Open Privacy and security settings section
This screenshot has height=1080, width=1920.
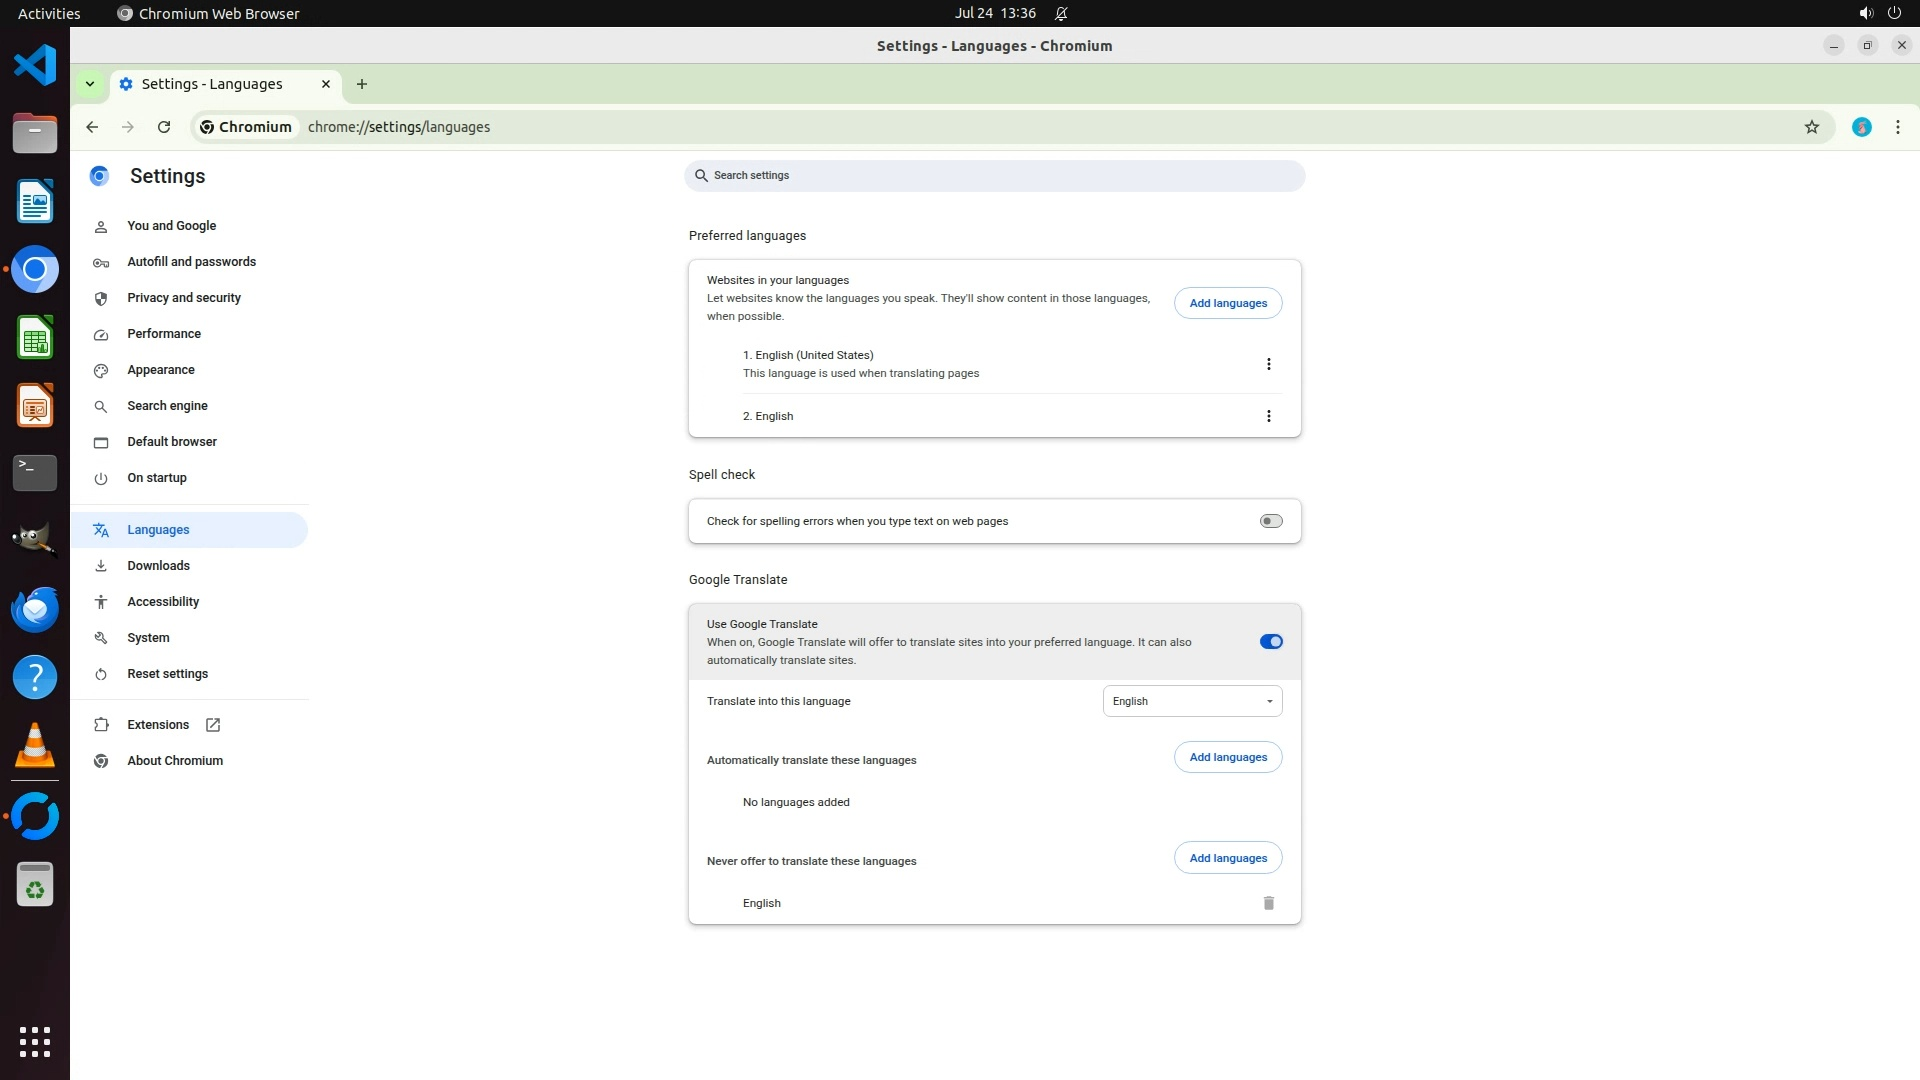point(184,298)
